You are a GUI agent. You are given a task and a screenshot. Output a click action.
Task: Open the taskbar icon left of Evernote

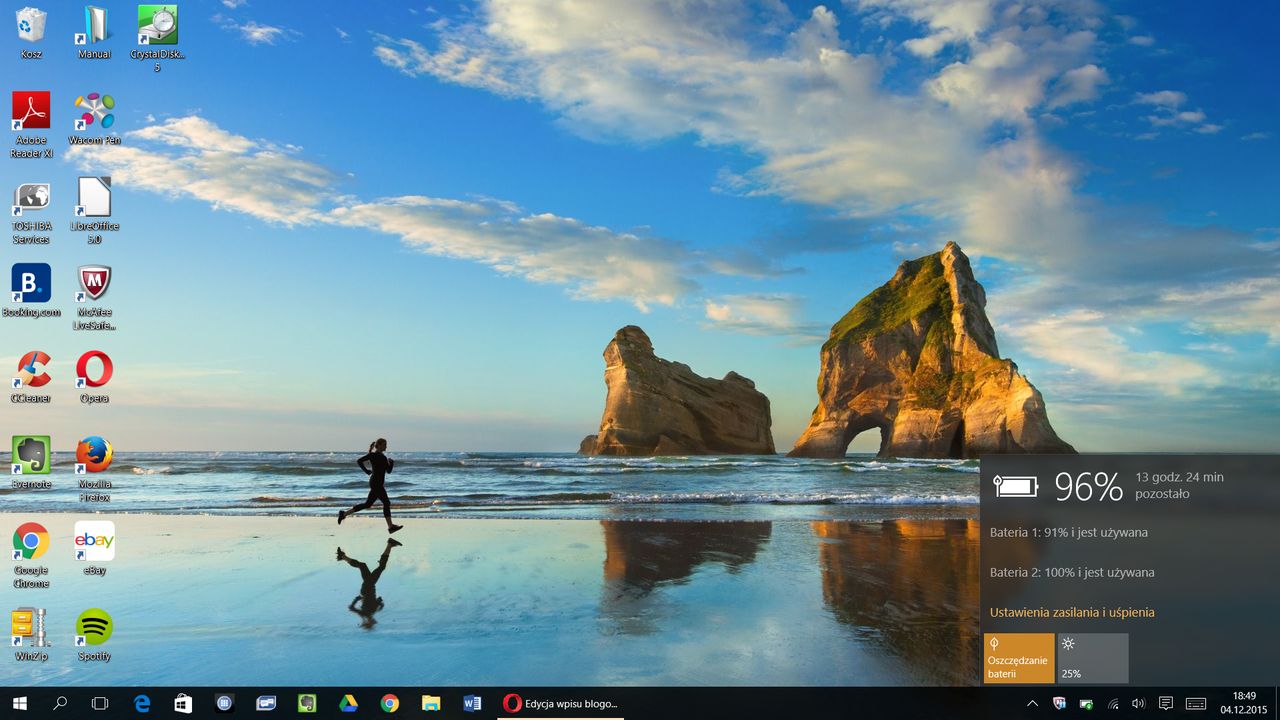[x=266, y=703]
